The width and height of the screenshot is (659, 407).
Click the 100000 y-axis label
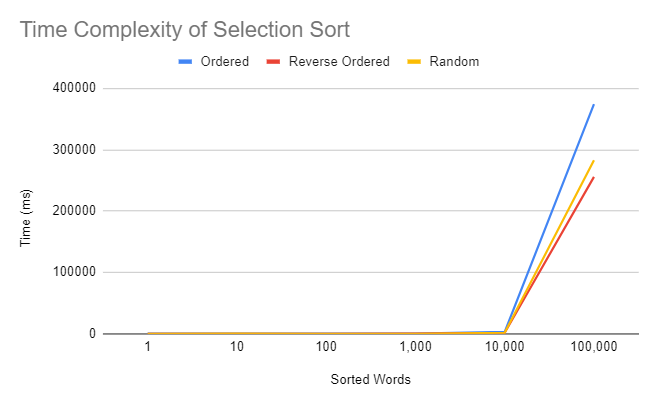(x=74, y=272)
